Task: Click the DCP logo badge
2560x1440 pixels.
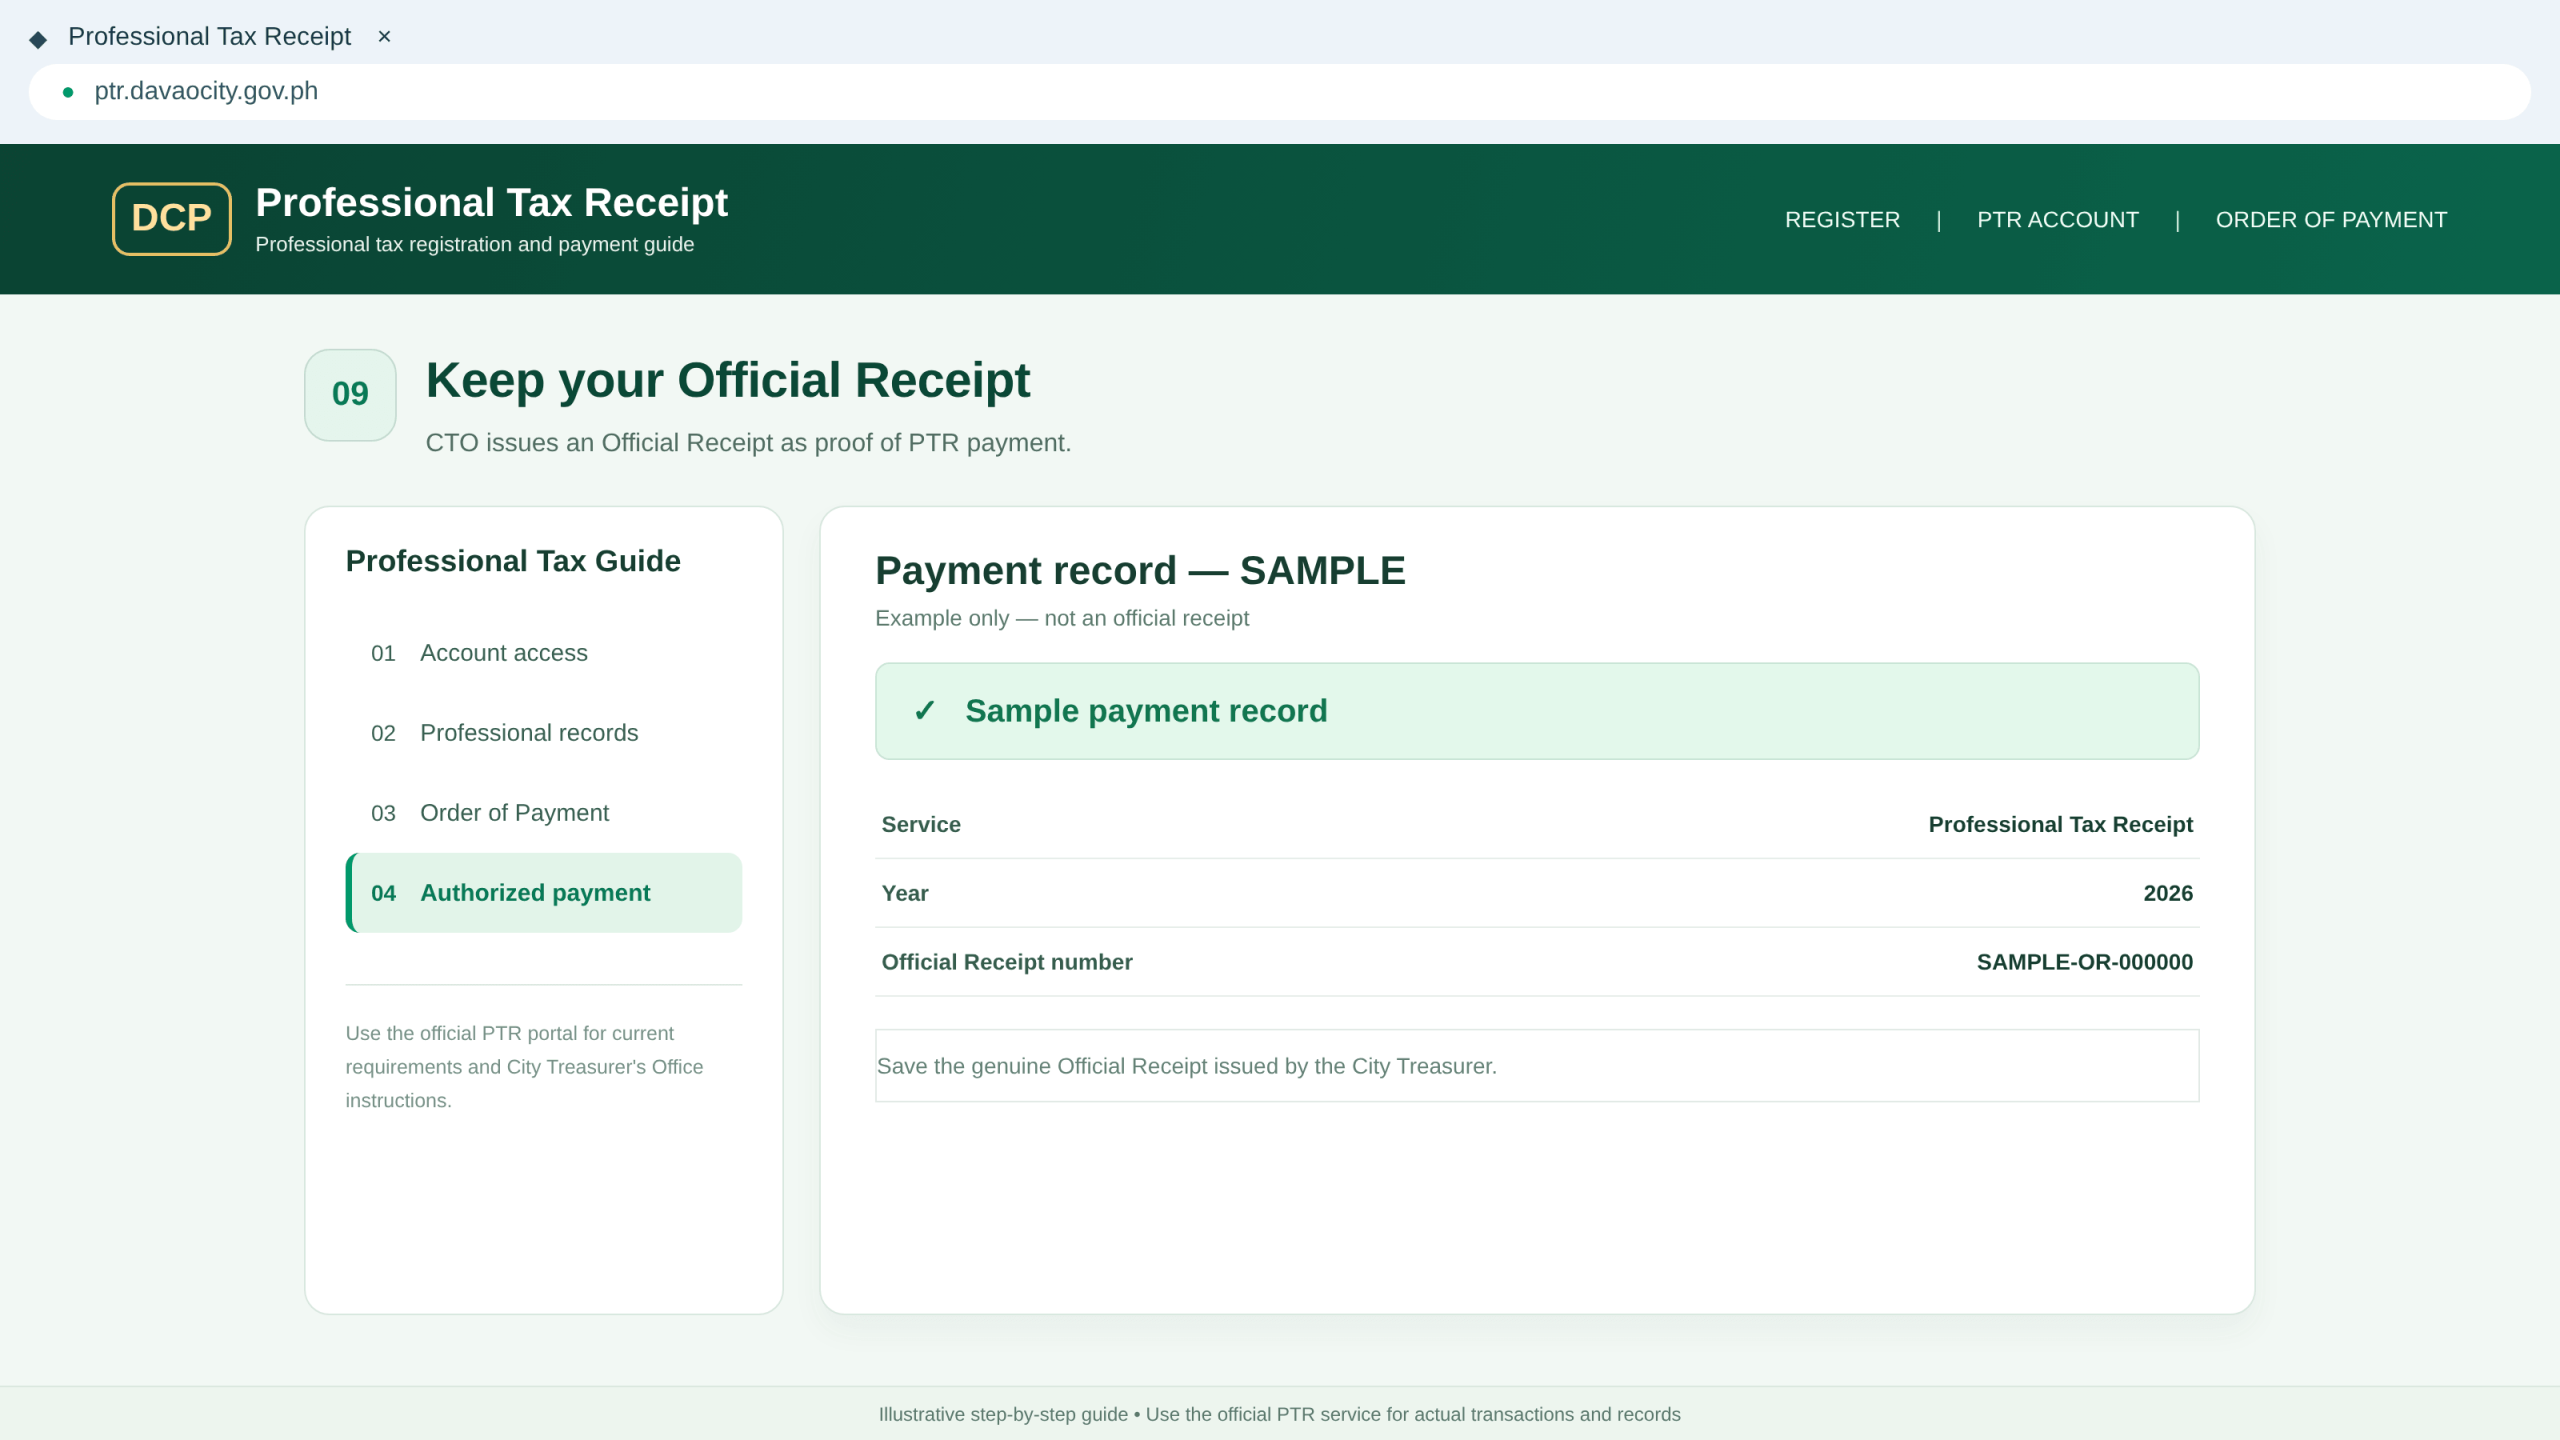Action: [172, 218]
